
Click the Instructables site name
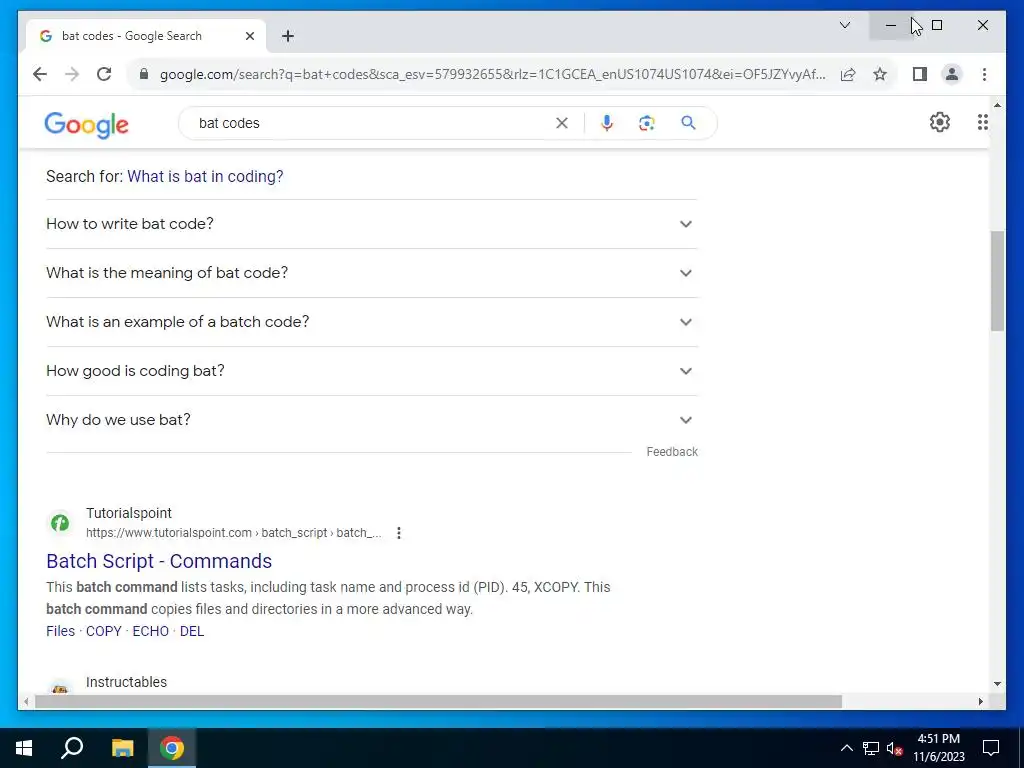(x=127, y=682)
